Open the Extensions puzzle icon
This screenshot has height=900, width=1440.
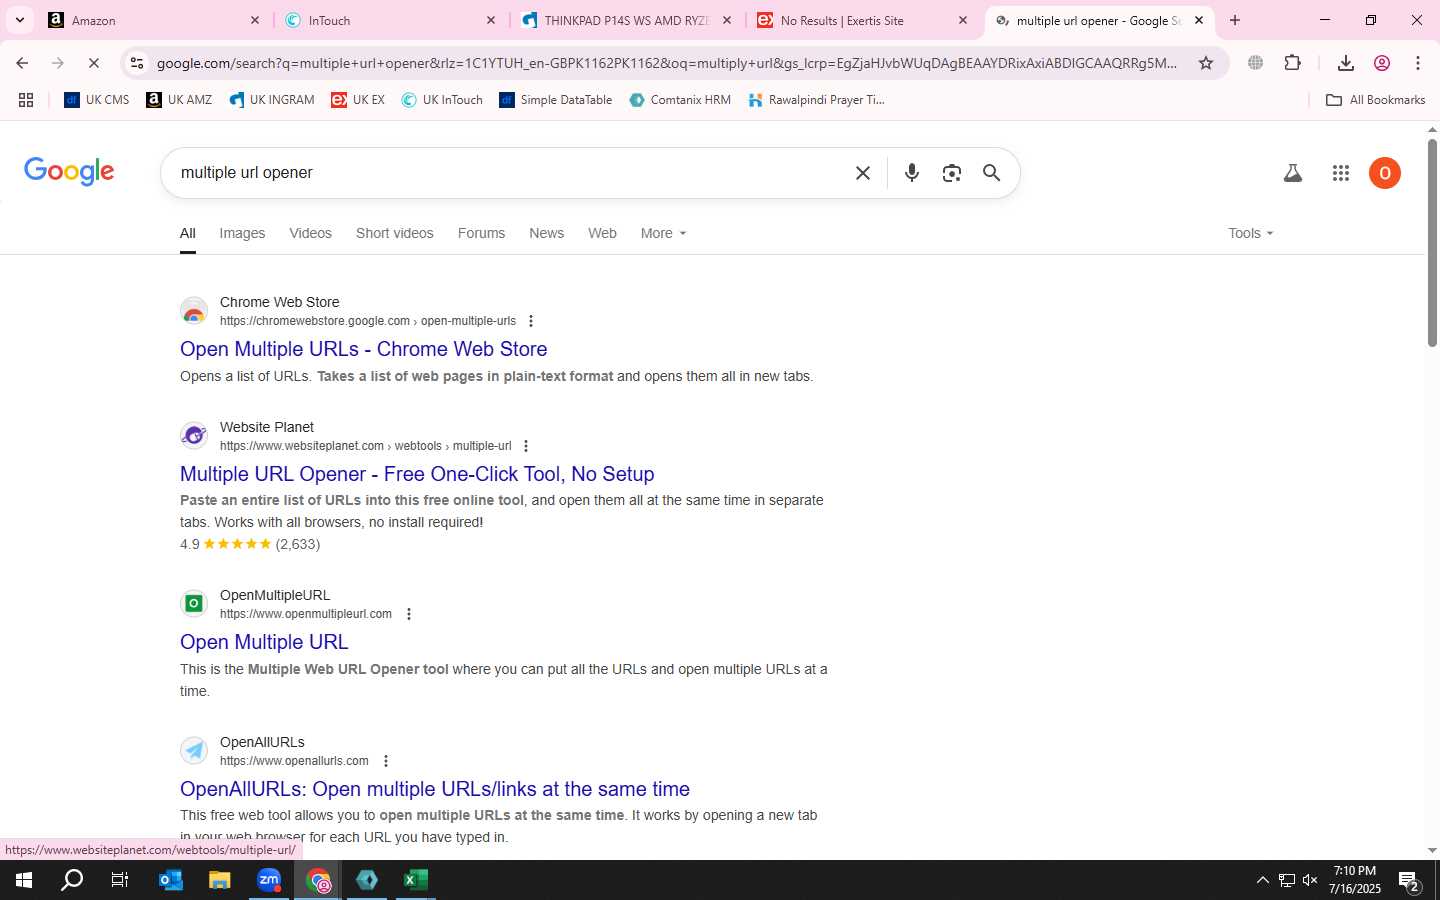coord(1293,63)
